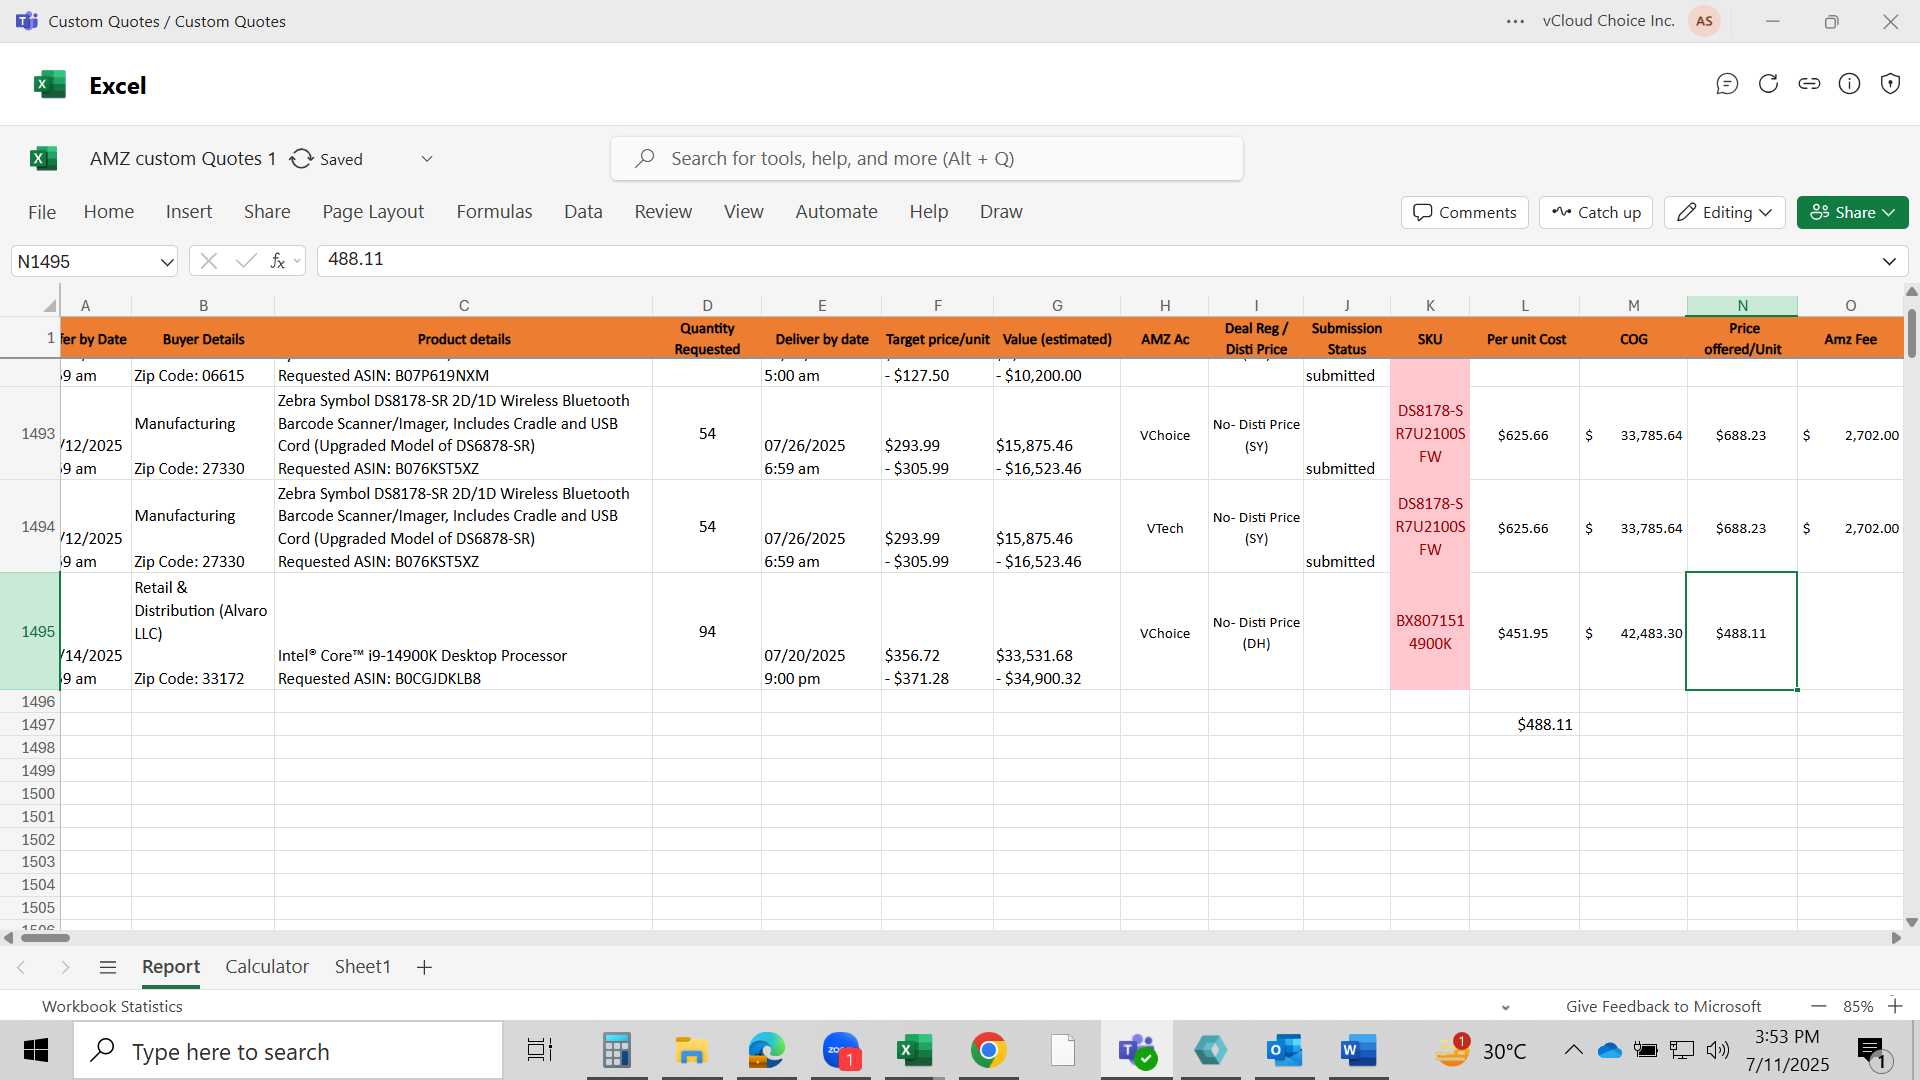Click the reload tab icon
The width and height of the screenshot is (1920, 1080).
[x=1768, y=84]
